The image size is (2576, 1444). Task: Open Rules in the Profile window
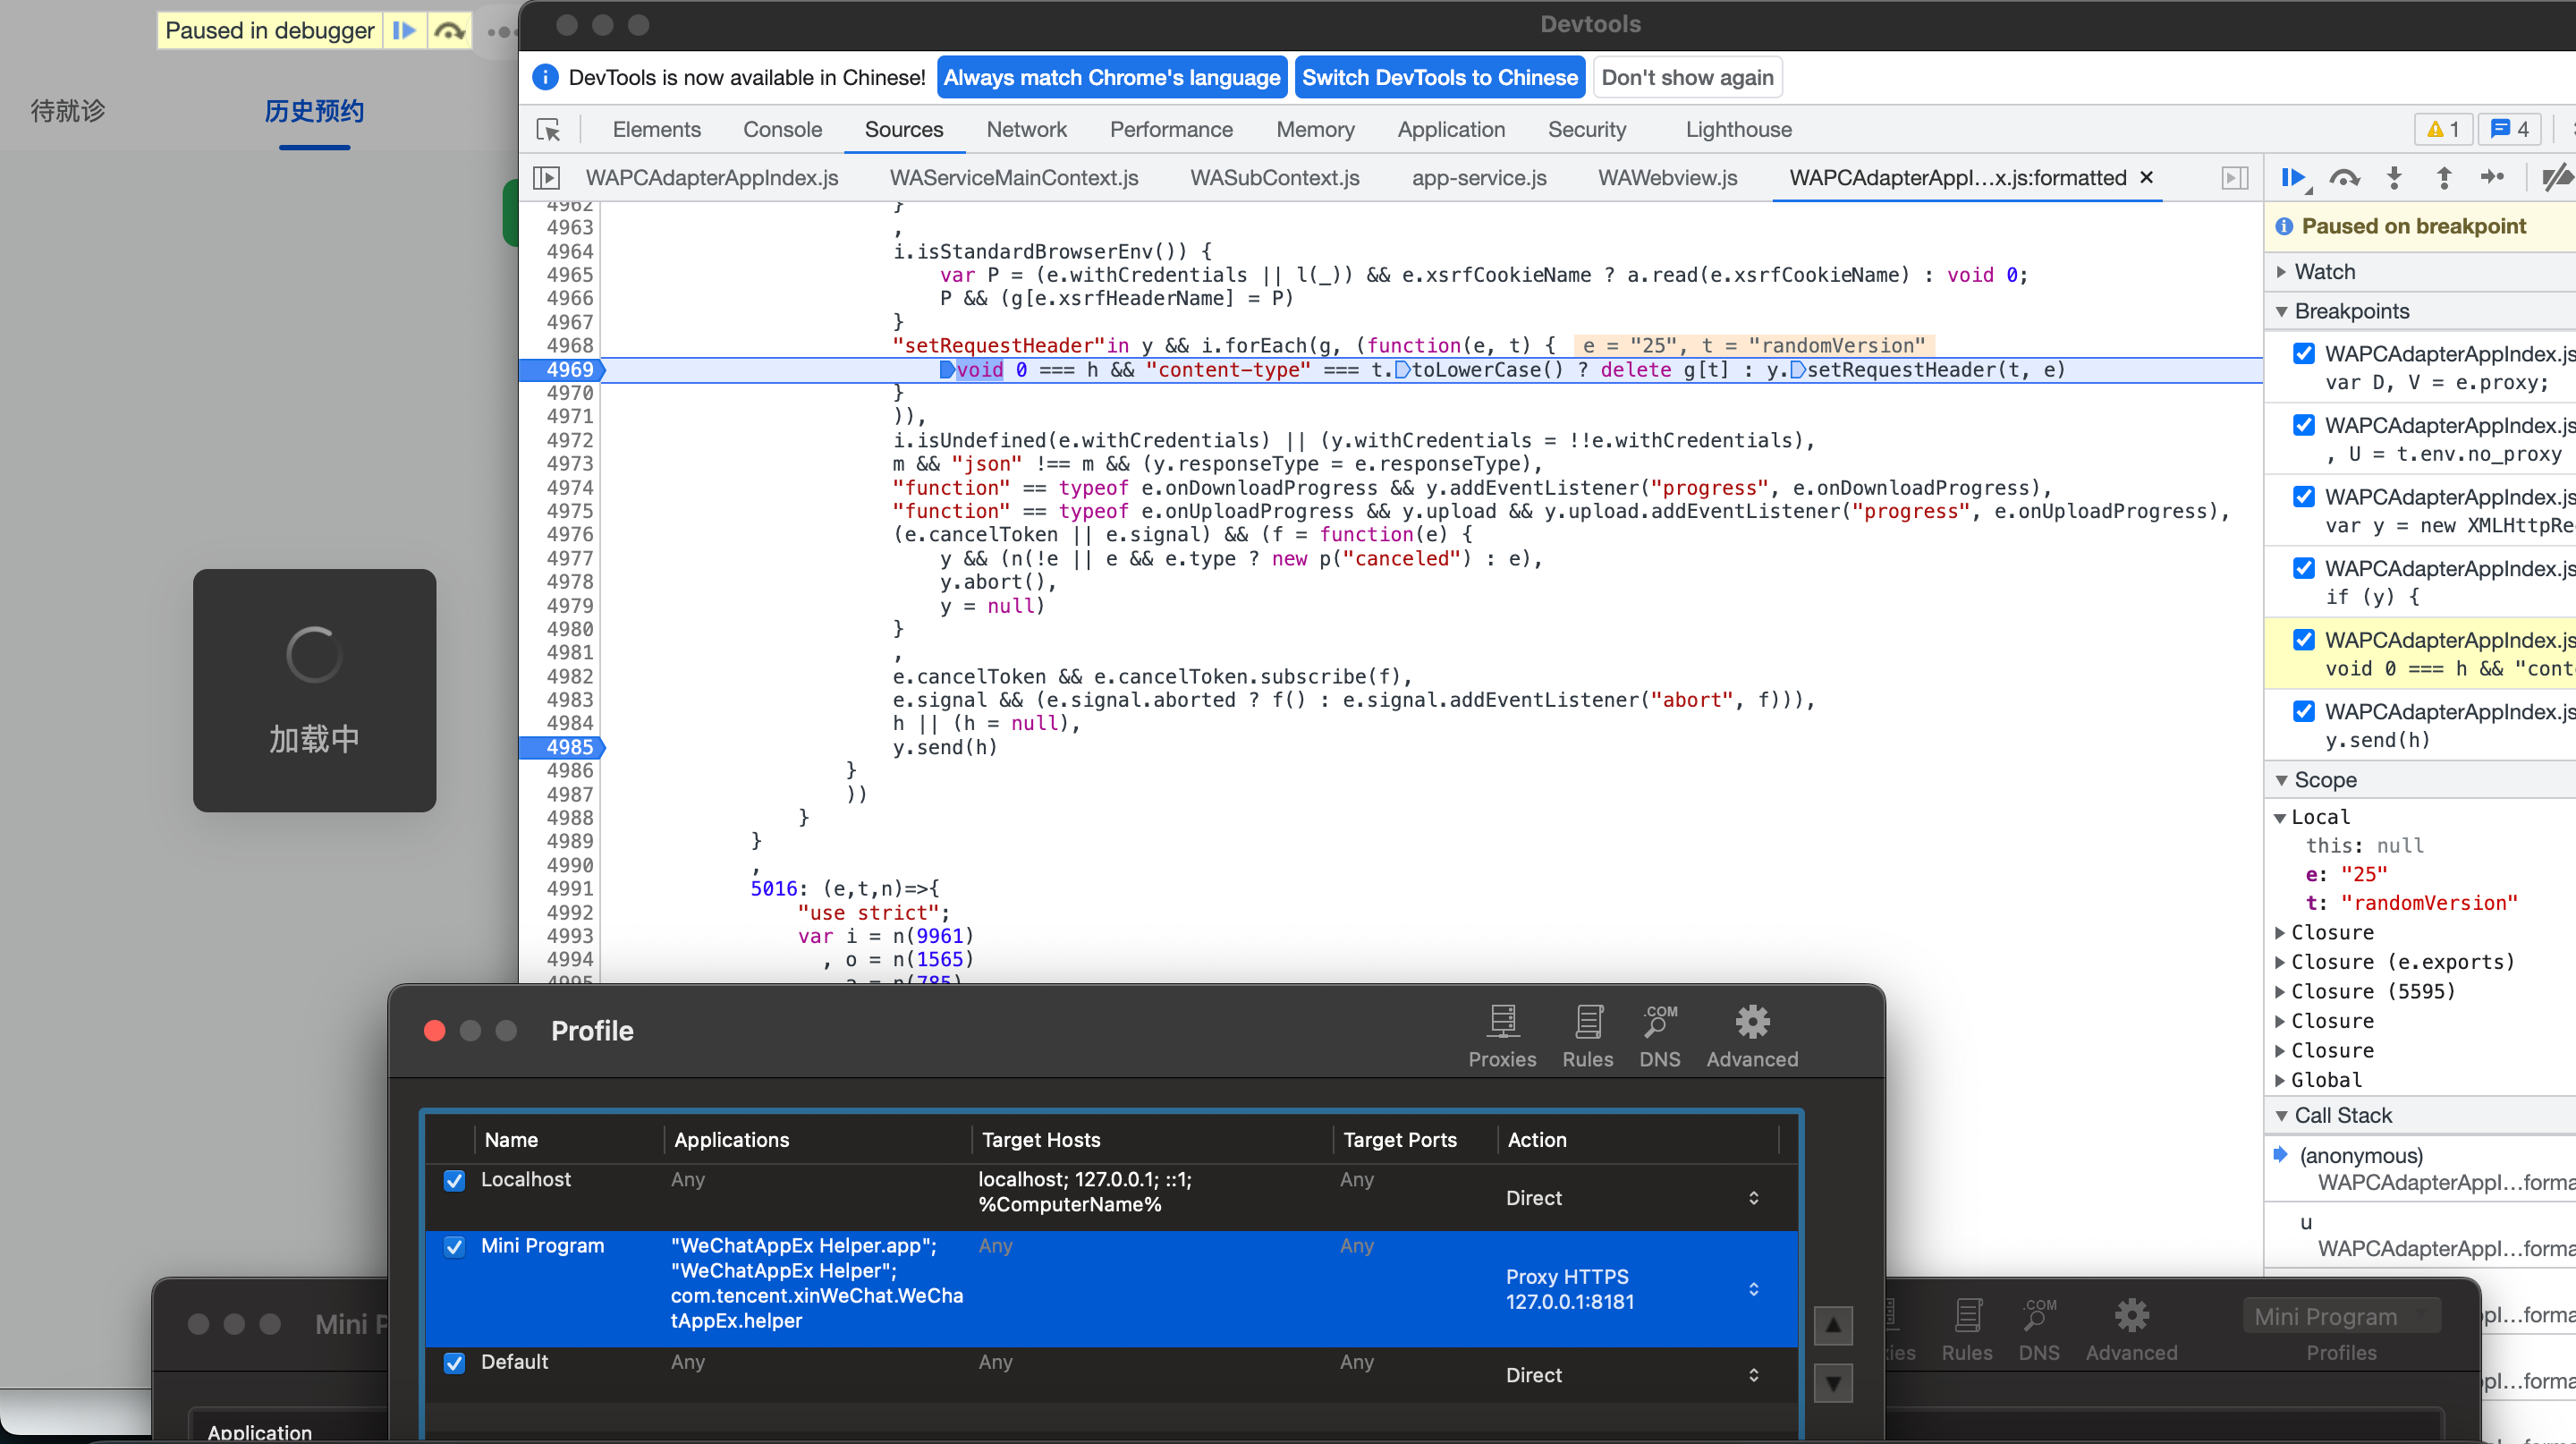[x=1588, y=1037]
